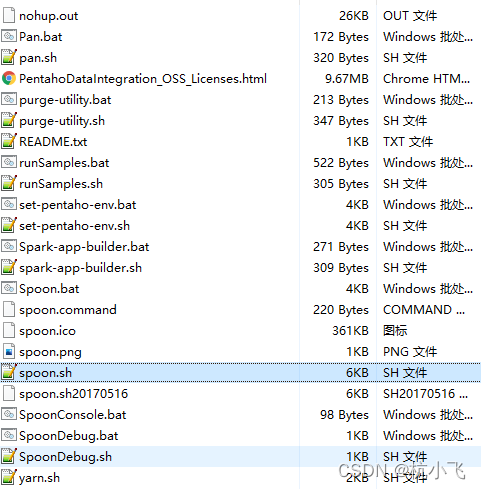Click the spoon.command file icon

(x=9, y=309)
